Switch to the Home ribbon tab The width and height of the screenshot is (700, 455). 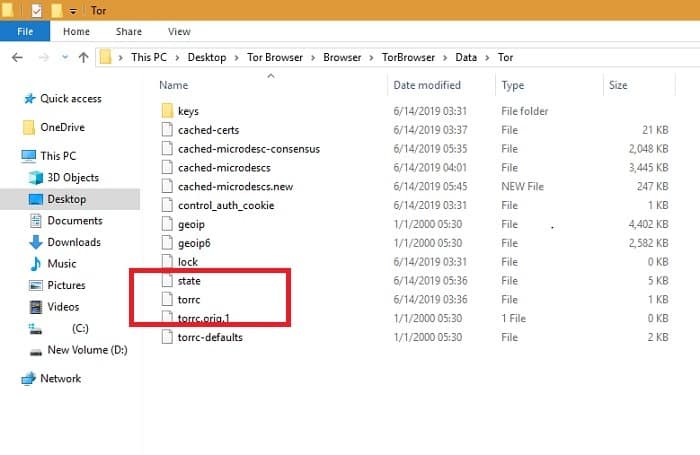(76, 31)
